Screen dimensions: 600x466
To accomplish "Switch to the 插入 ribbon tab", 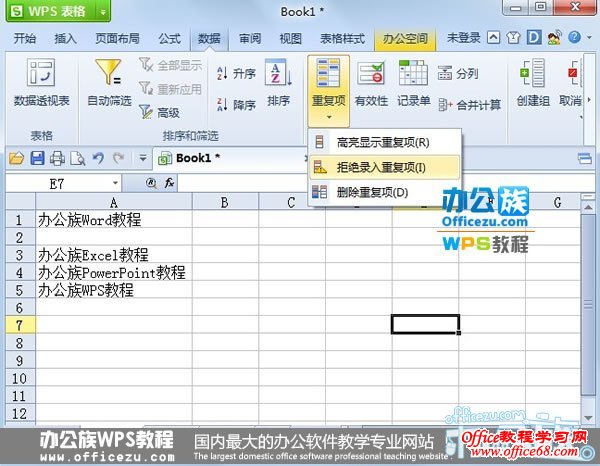I will pyautogui.click(x=65, y=38).
